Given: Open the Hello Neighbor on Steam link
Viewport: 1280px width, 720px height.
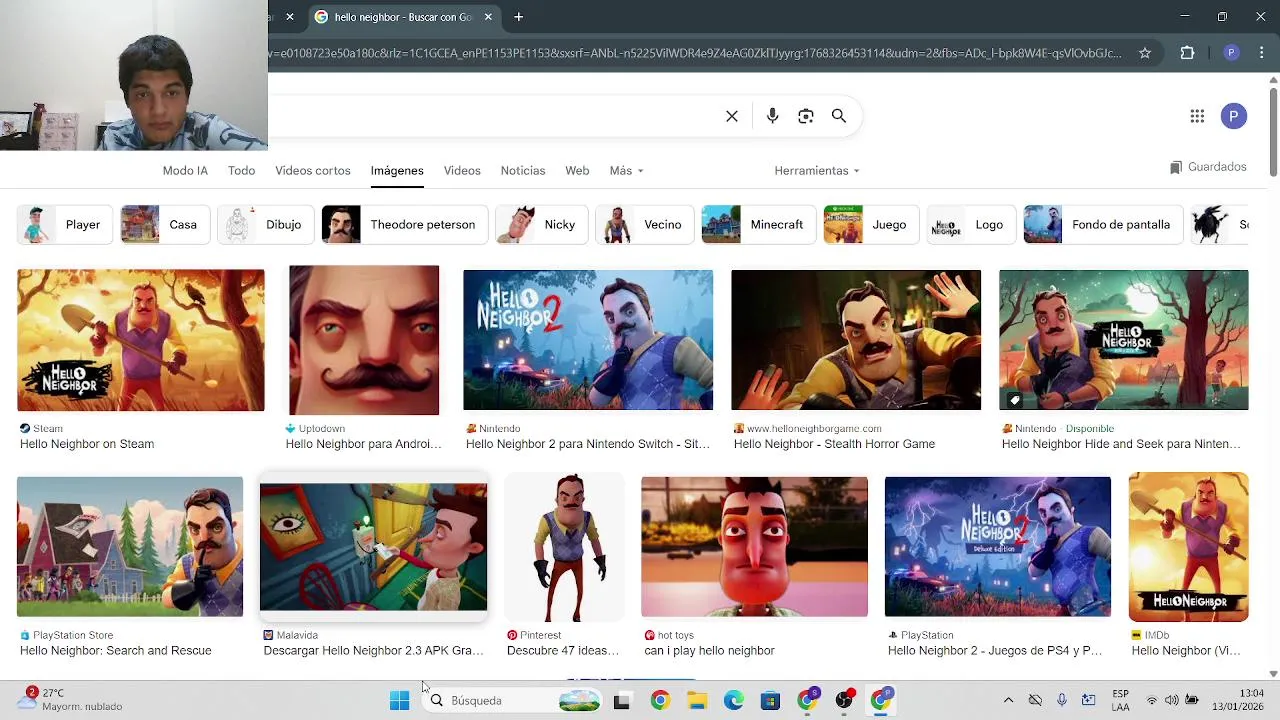Looking at the screenshot, I should 87,444.
